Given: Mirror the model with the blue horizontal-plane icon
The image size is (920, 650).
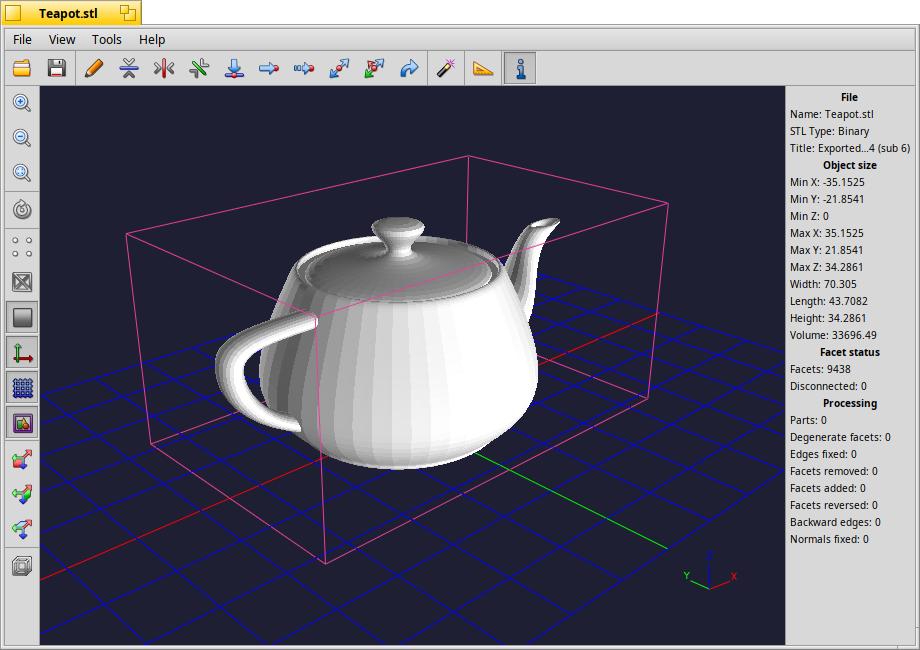Looking at the screenshot, I should click(x=129, y=68).
